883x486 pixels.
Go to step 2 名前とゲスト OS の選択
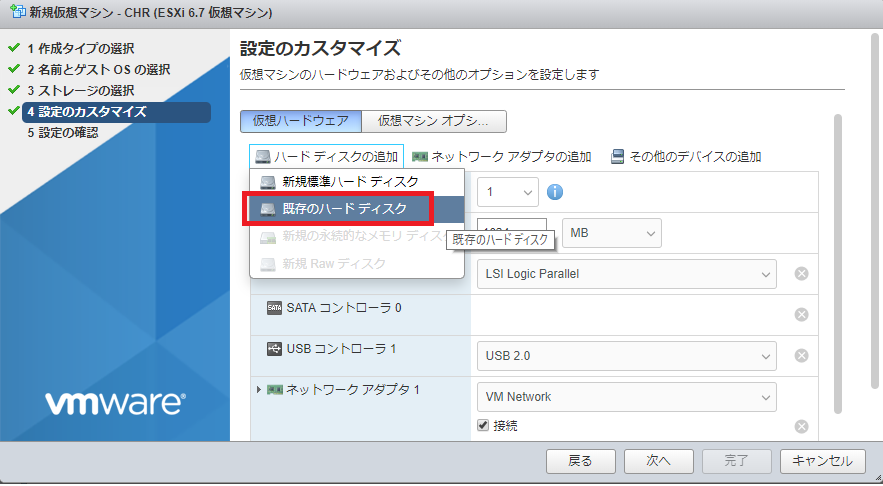point(99,70)
